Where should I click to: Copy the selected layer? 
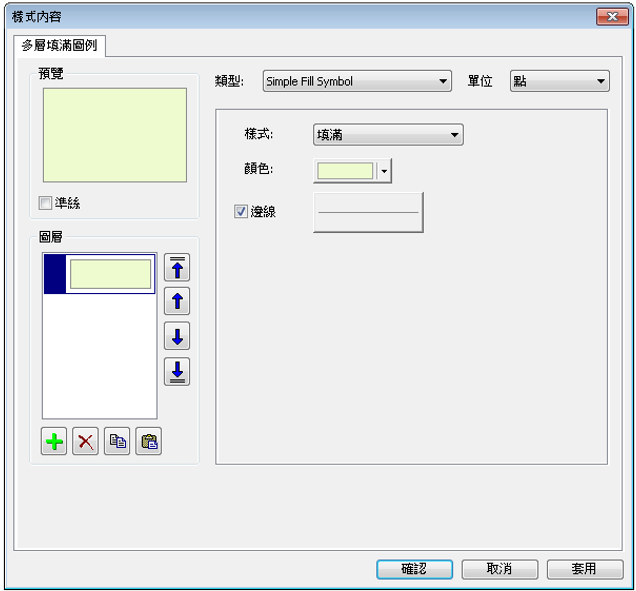tap(117, 441)
